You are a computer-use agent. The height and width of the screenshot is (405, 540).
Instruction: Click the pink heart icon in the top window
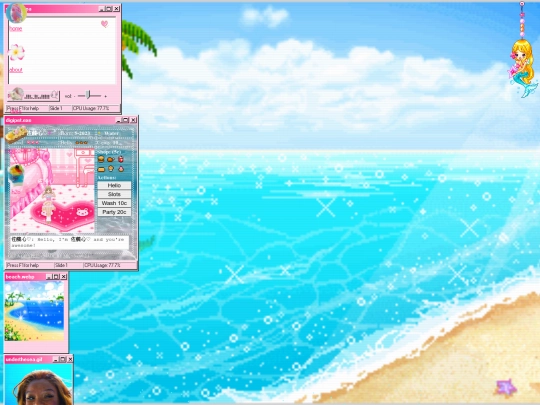104,24
